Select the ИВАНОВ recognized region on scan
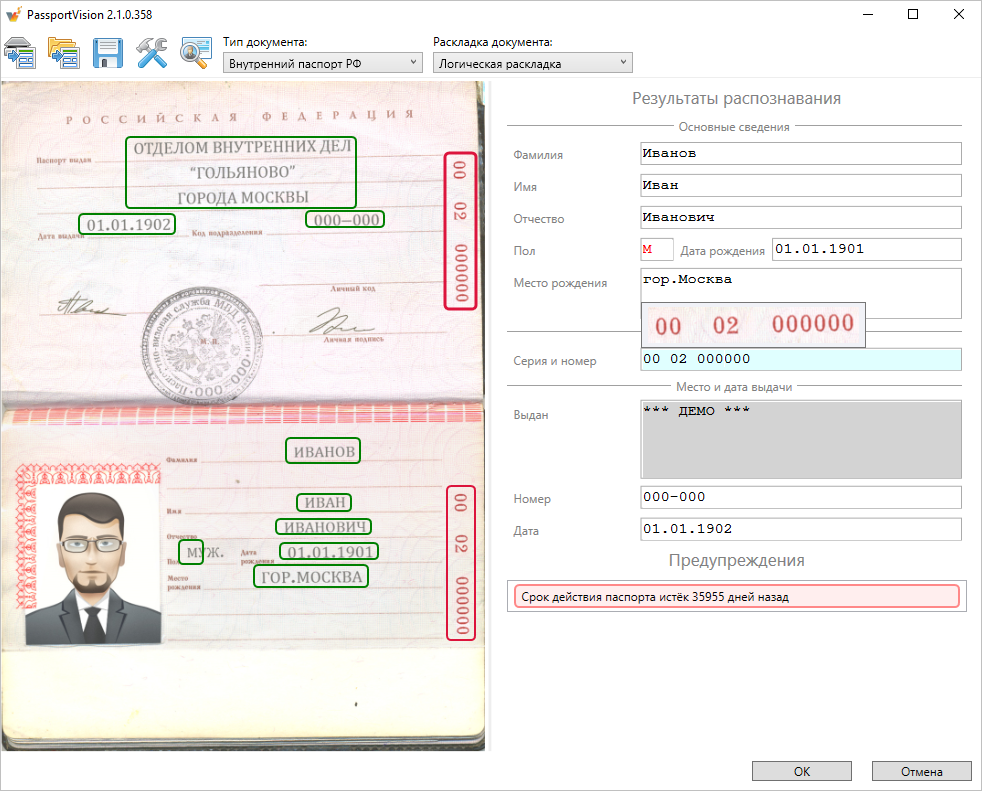The width and height of the screenshot is (982, 791). (323, 451)
